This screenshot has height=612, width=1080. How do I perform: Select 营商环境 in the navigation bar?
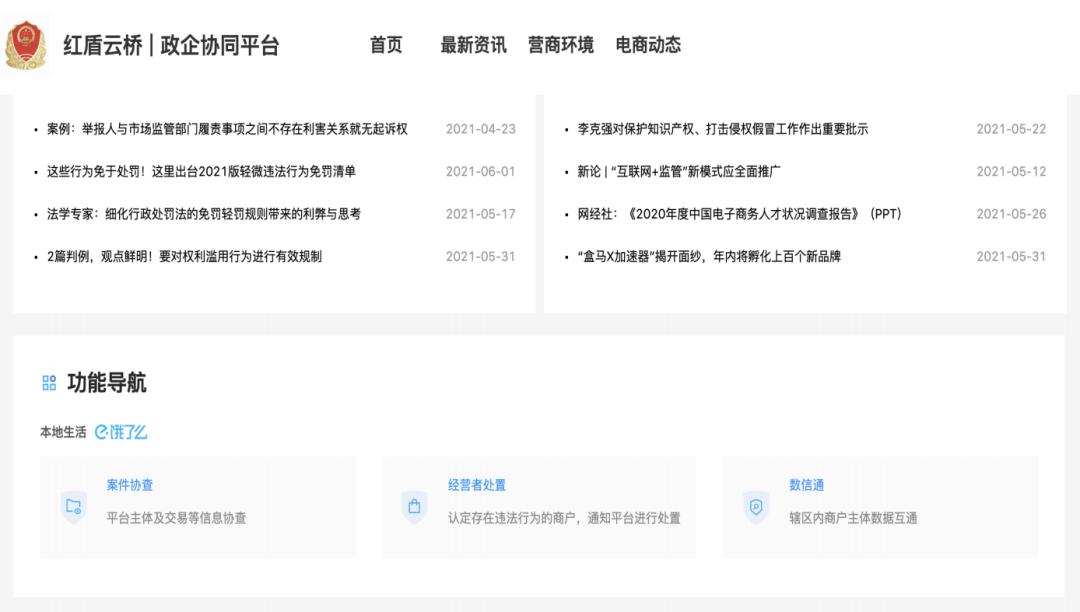(560, 45)
